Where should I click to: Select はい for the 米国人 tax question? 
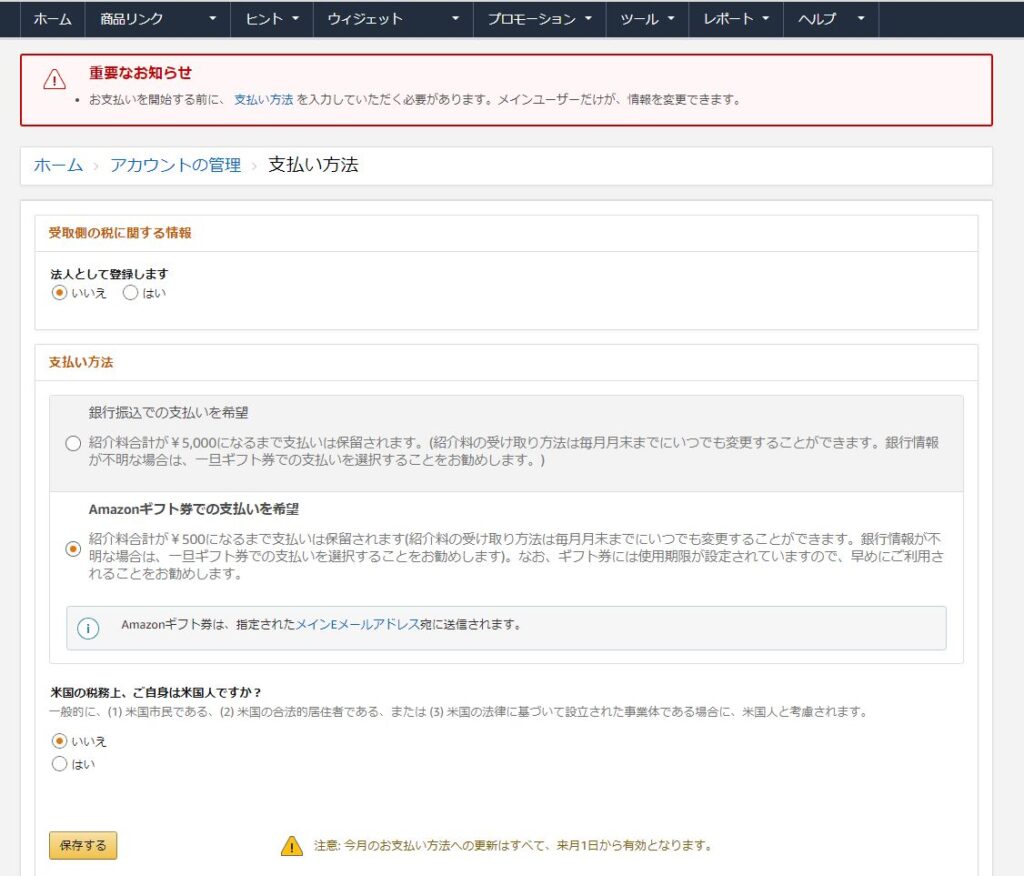click(x=59, y=764)
